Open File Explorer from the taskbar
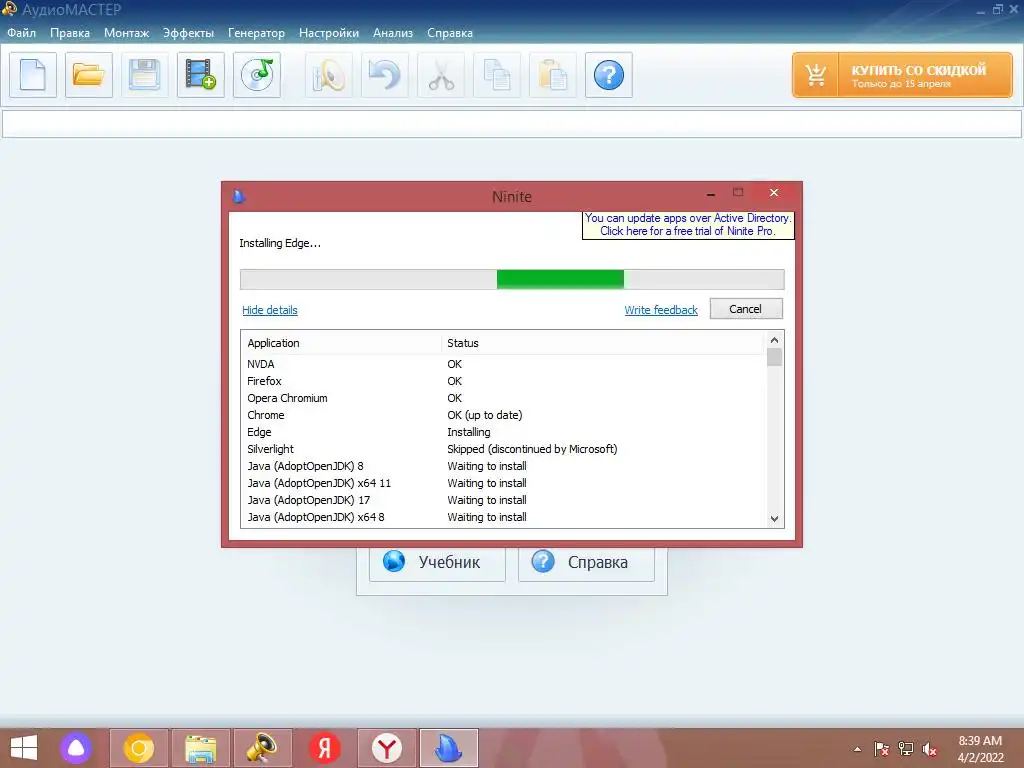Viewport: 1024px width, 768px height. 200,748
